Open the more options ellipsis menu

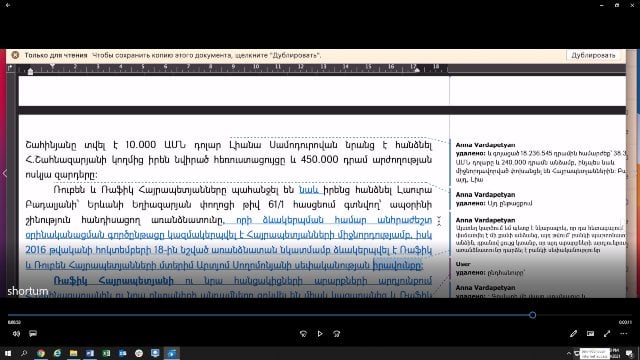624,333
